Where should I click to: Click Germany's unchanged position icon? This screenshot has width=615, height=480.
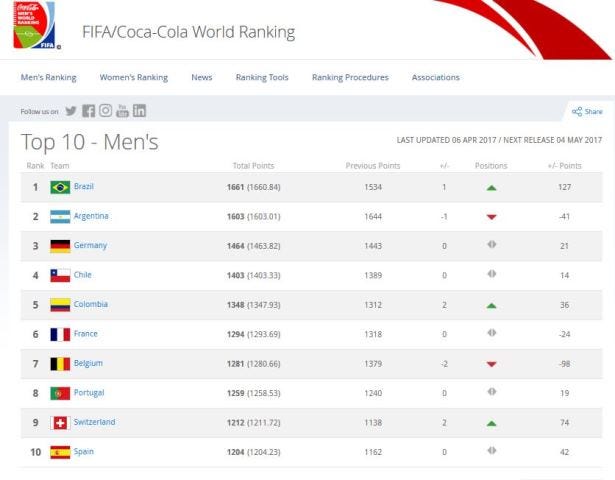491,244
